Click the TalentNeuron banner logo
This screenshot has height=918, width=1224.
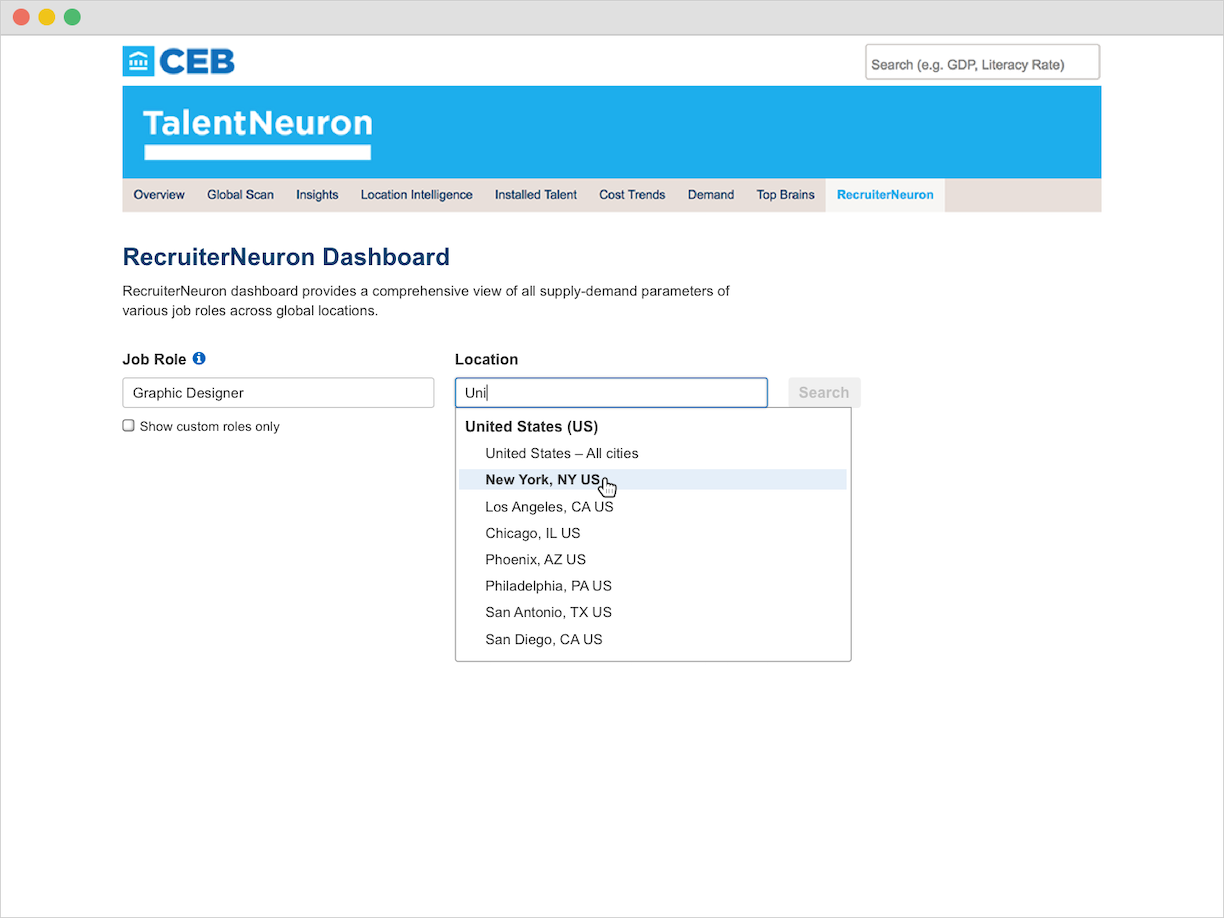pos(258,134)
